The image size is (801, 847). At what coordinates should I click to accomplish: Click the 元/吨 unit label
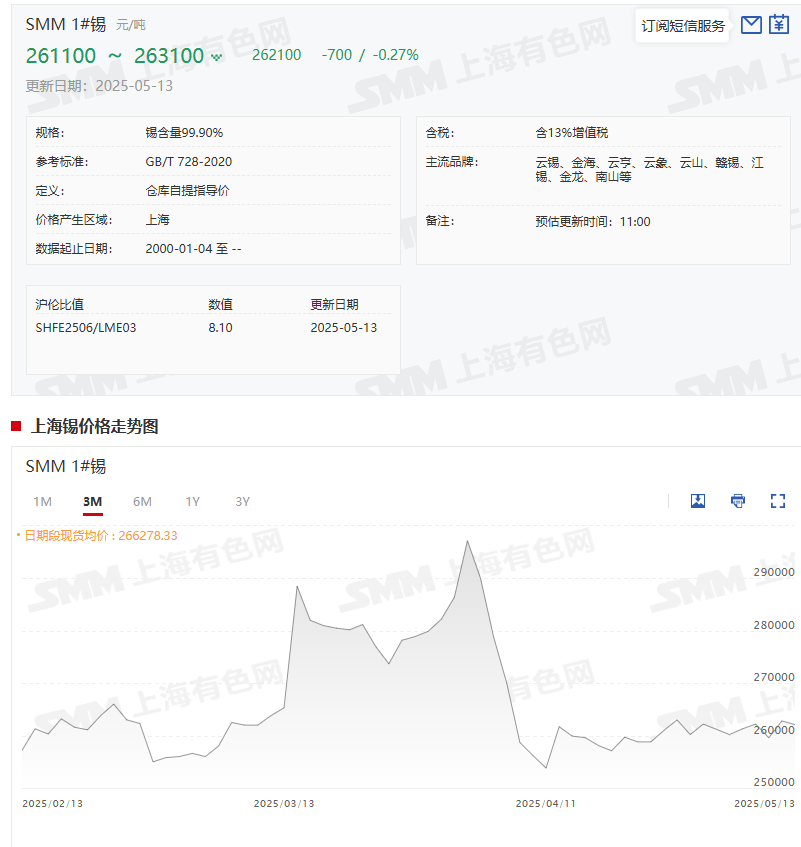[x=131, y=25]
